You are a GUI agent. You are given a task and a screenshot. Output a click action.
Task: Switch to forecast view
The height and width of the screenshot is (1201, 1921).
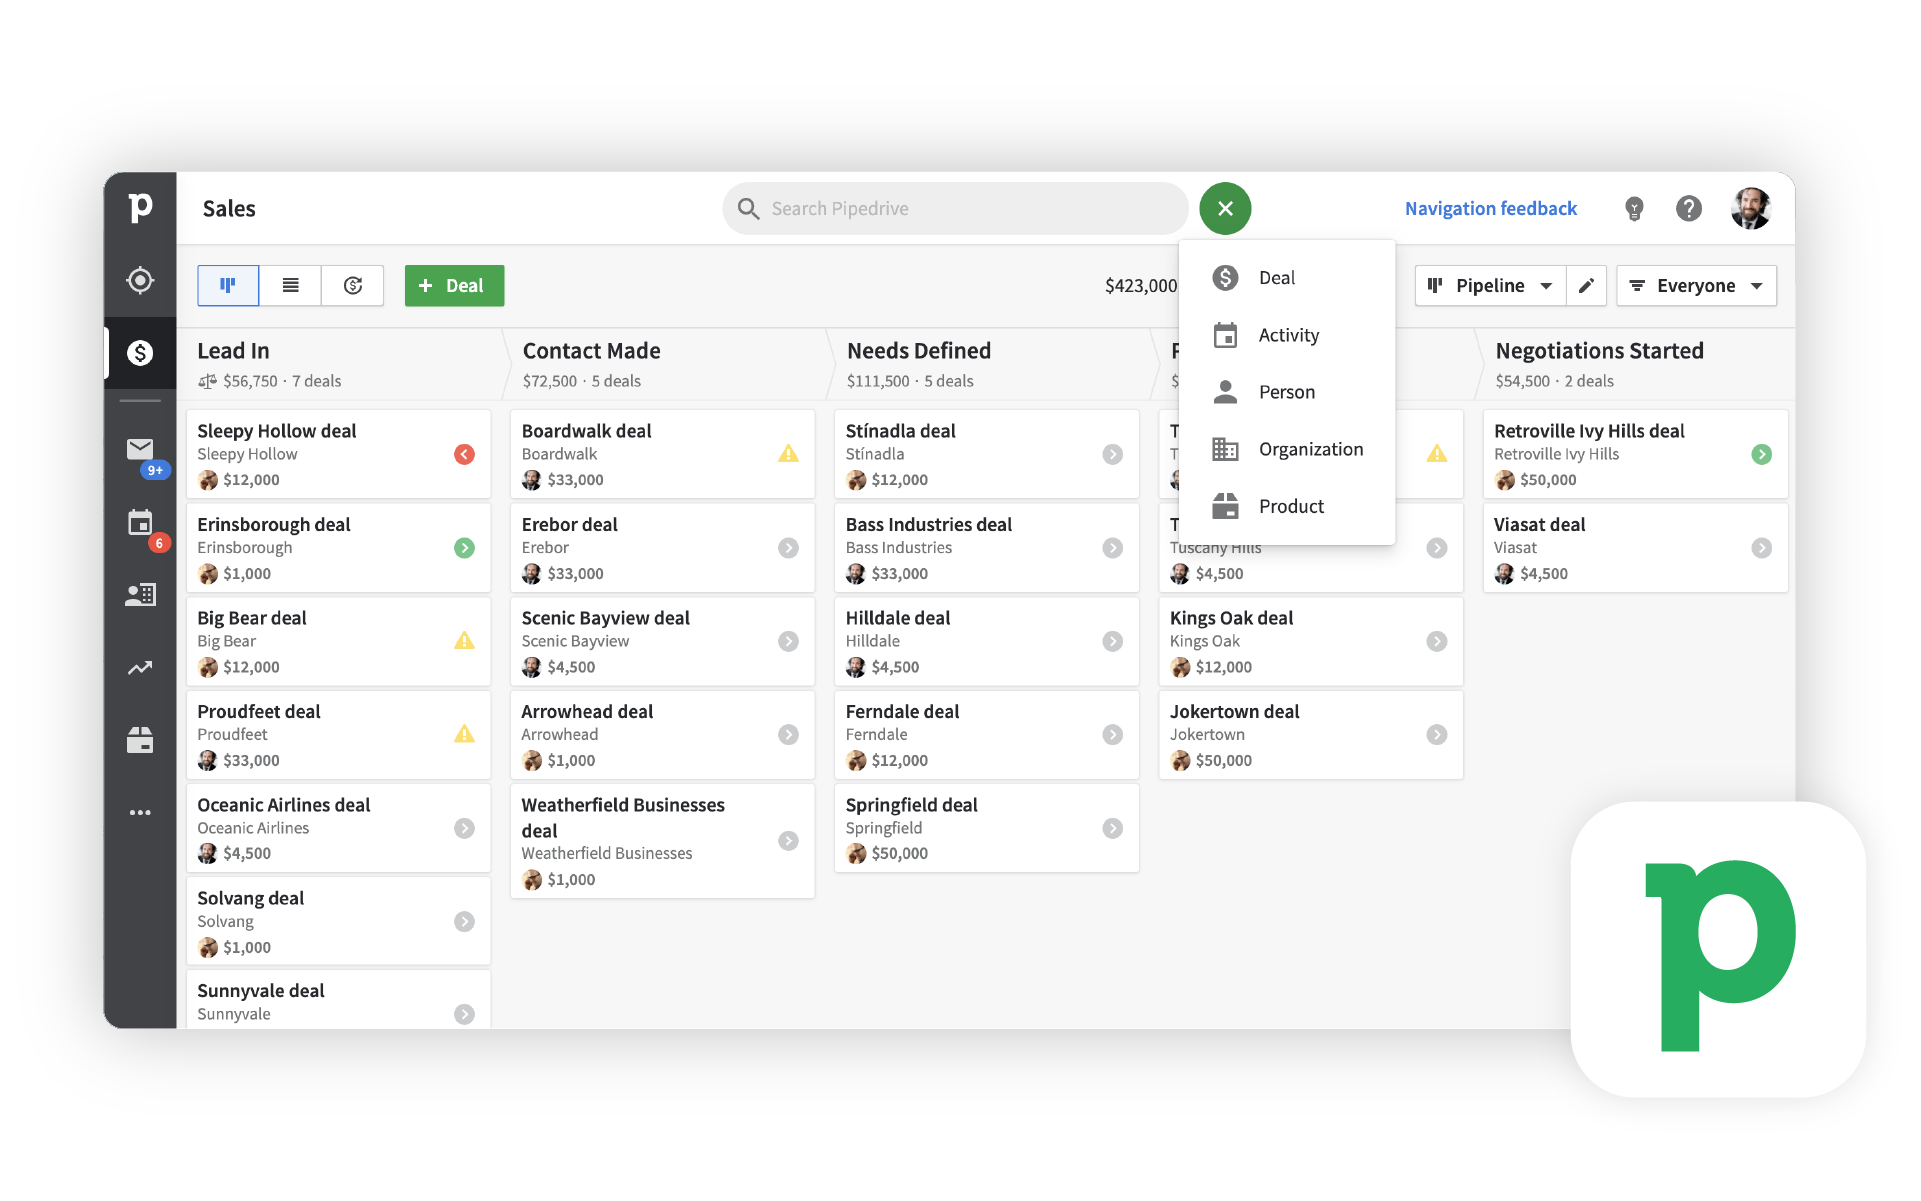pyautogui.click(x=353, y=286)
